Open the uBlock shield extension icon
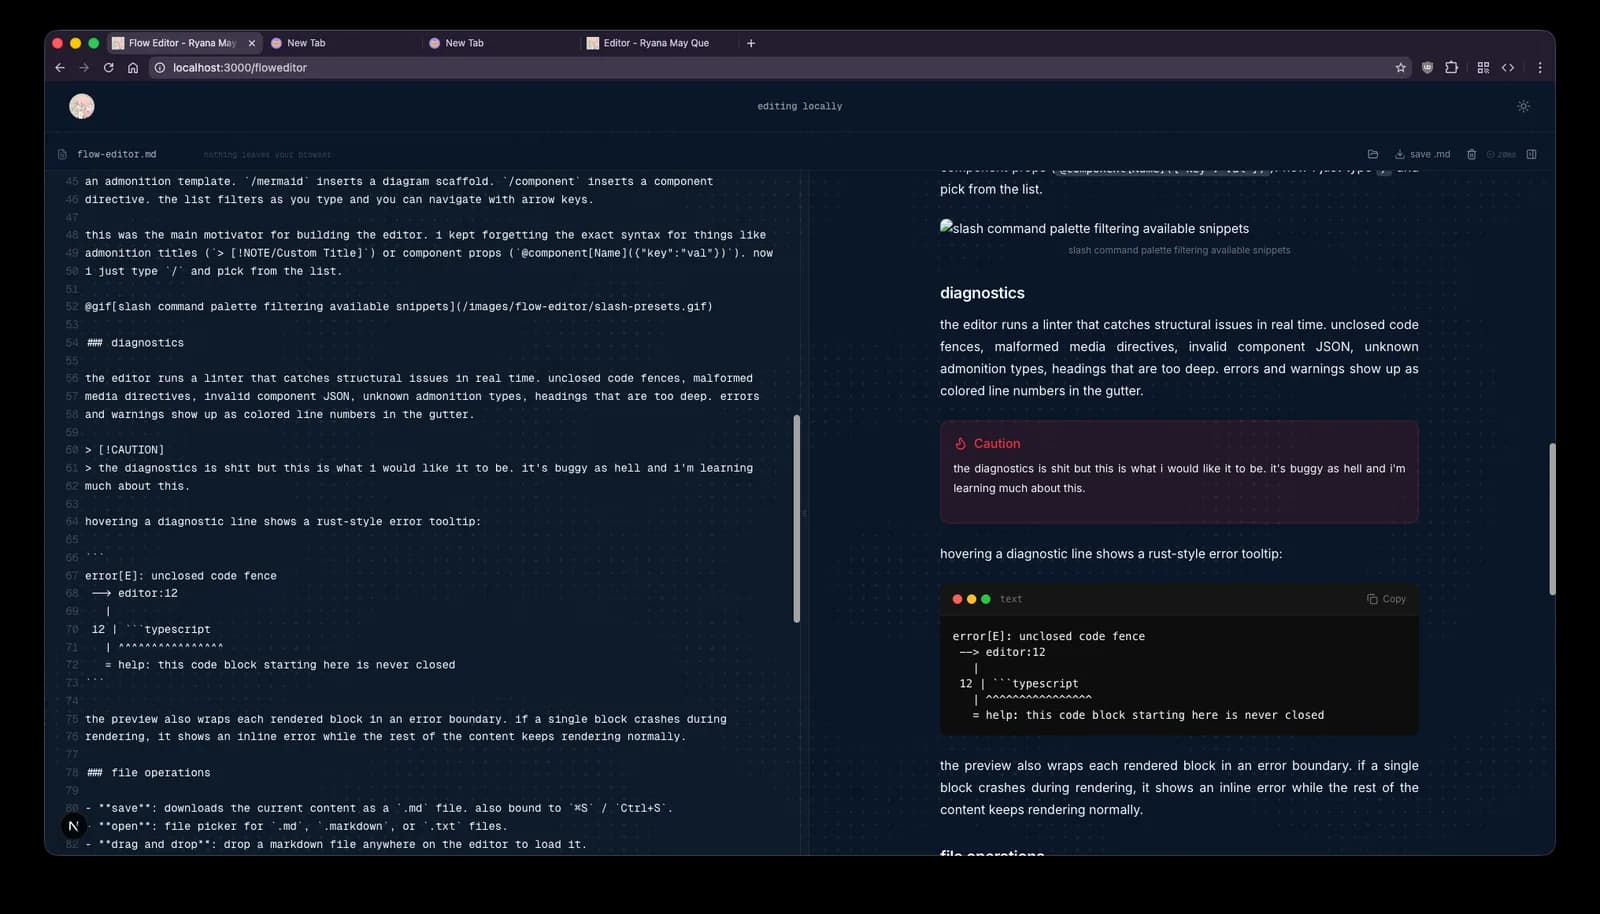1600x914 pixels. (x=1427, y=68)
